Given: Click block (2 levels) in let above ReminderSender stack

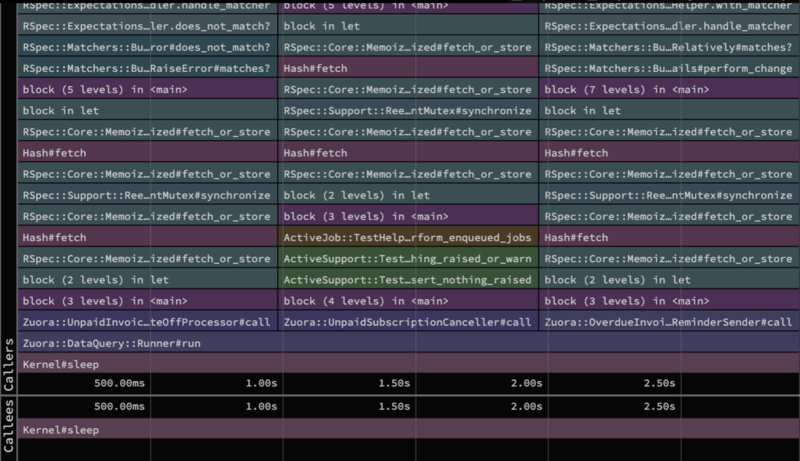Looking at the screenshot, I should click(669, 279).
